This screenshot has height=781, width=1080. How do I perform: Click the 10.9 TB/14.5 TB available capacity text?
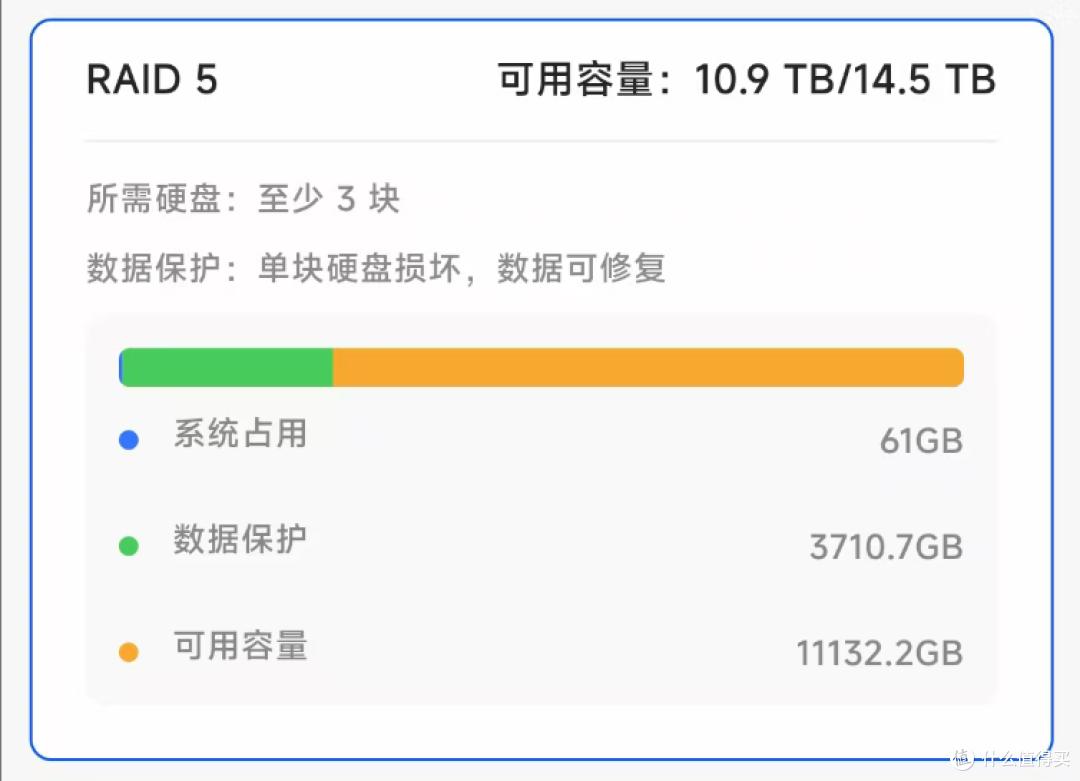746,80
